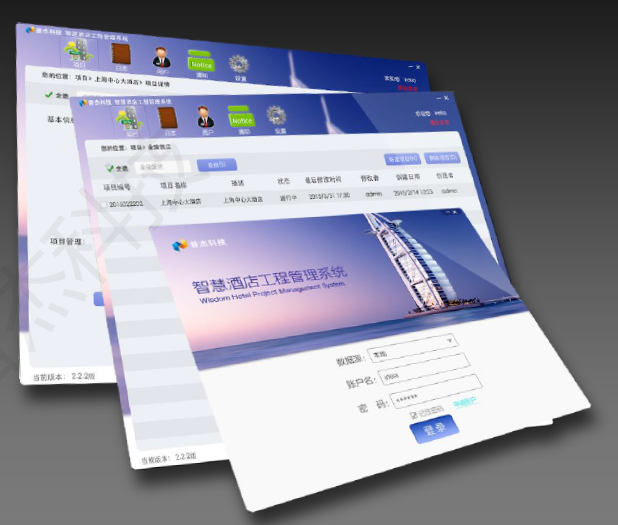Close the login window
The height and width of the screenshot is (525, 618).
coord(454,212)
